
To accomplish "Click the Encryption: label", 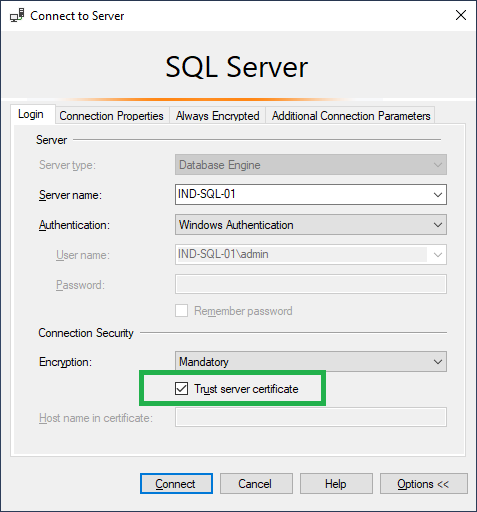I will pos(65,362).
